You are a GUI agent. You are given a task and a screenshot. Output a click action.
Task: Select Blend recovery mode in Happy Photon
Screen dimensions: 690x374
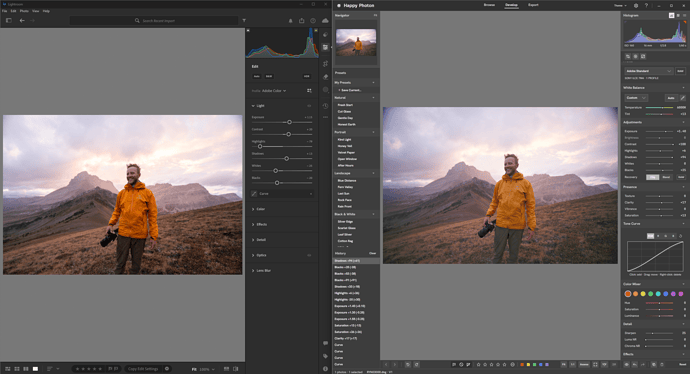click(666, 177)
